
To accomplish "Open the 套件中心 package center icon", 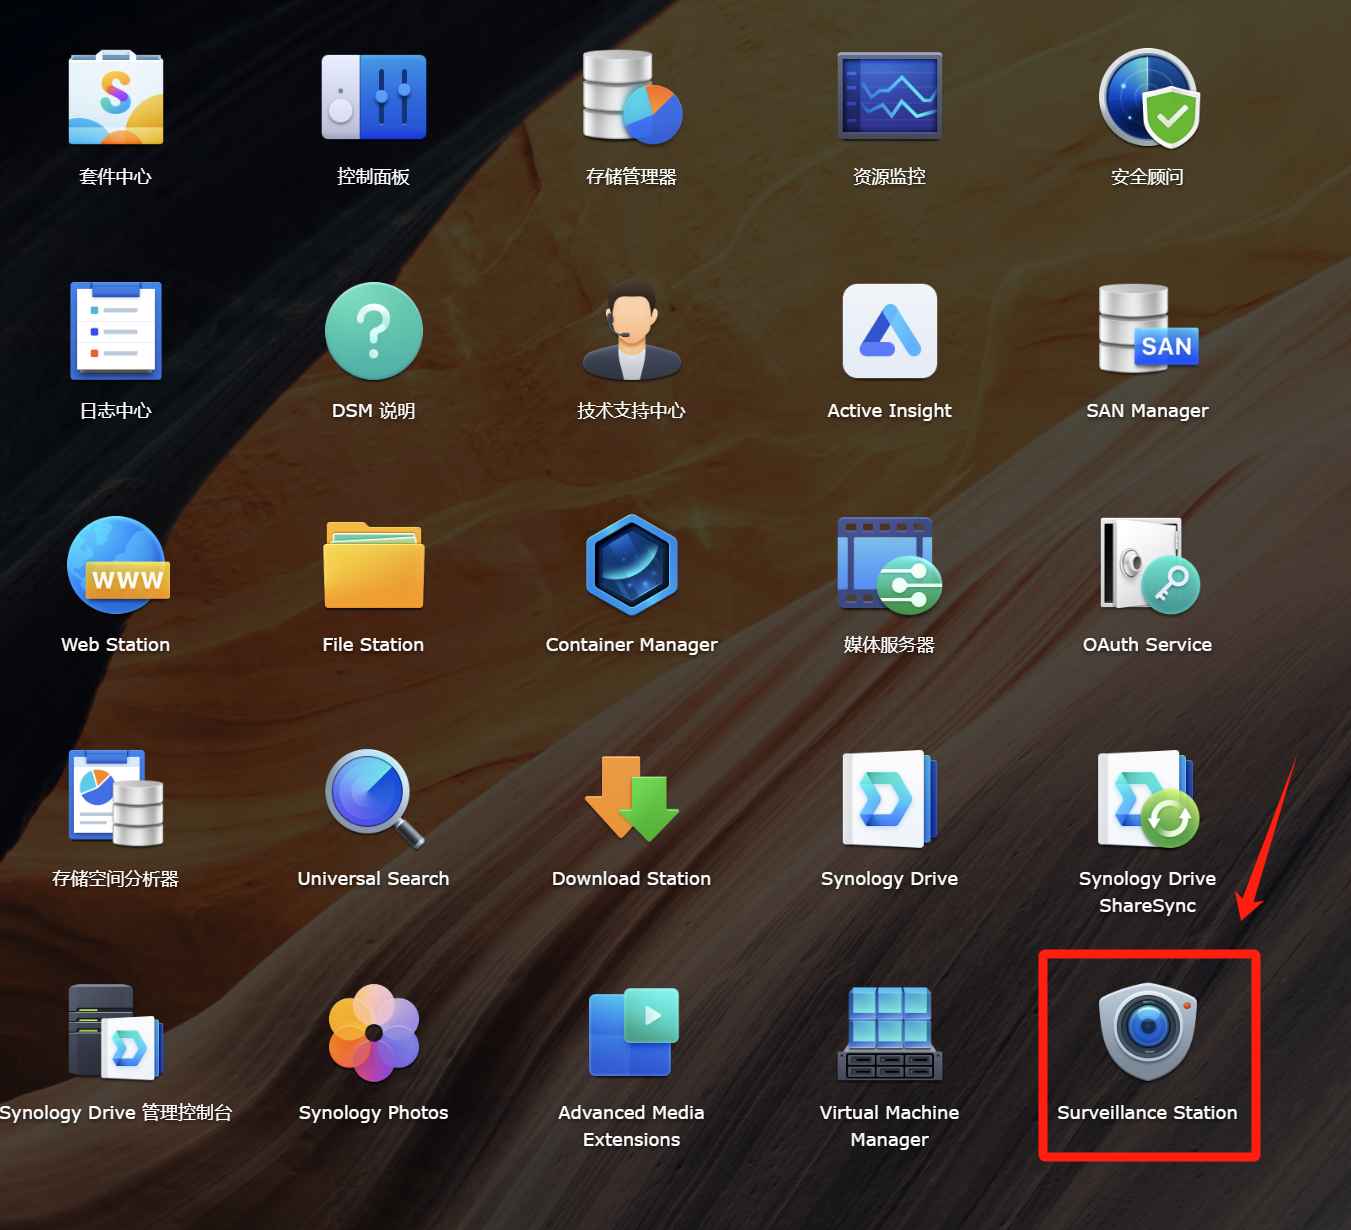I will 116,98.
